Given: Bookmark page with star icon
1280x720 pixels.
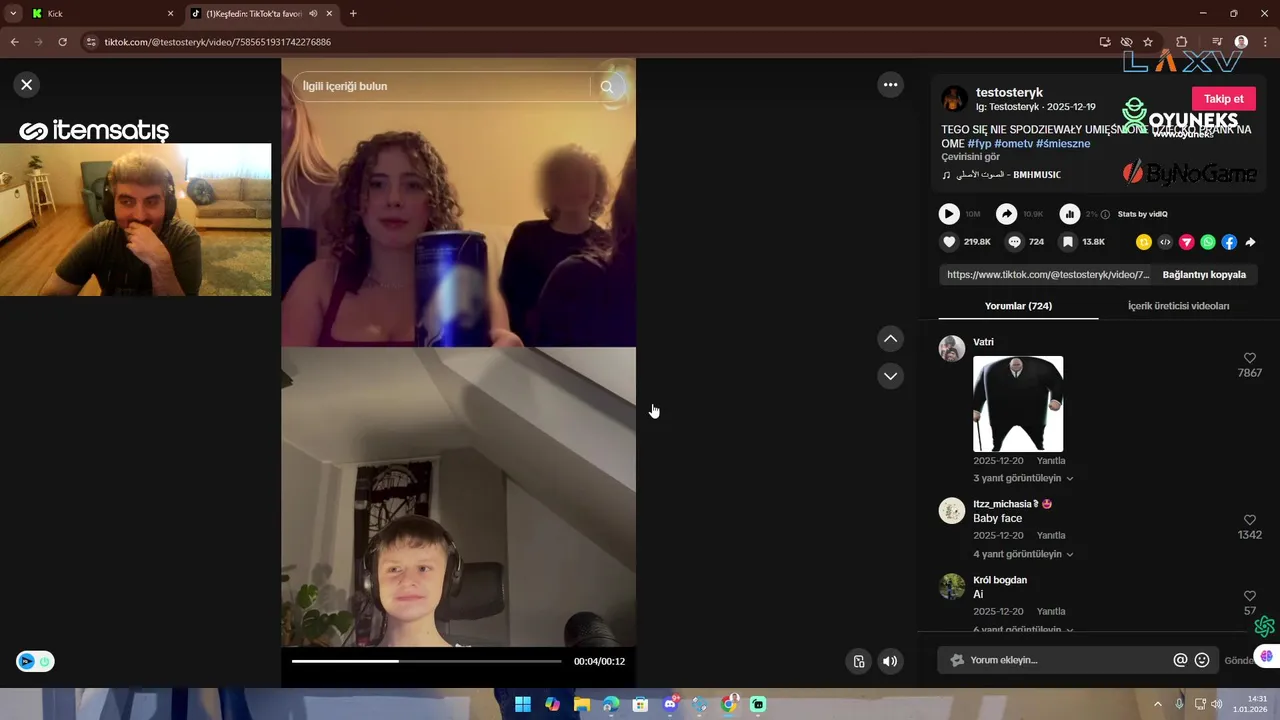Looking at the screenshot, I should (1148, 42).
